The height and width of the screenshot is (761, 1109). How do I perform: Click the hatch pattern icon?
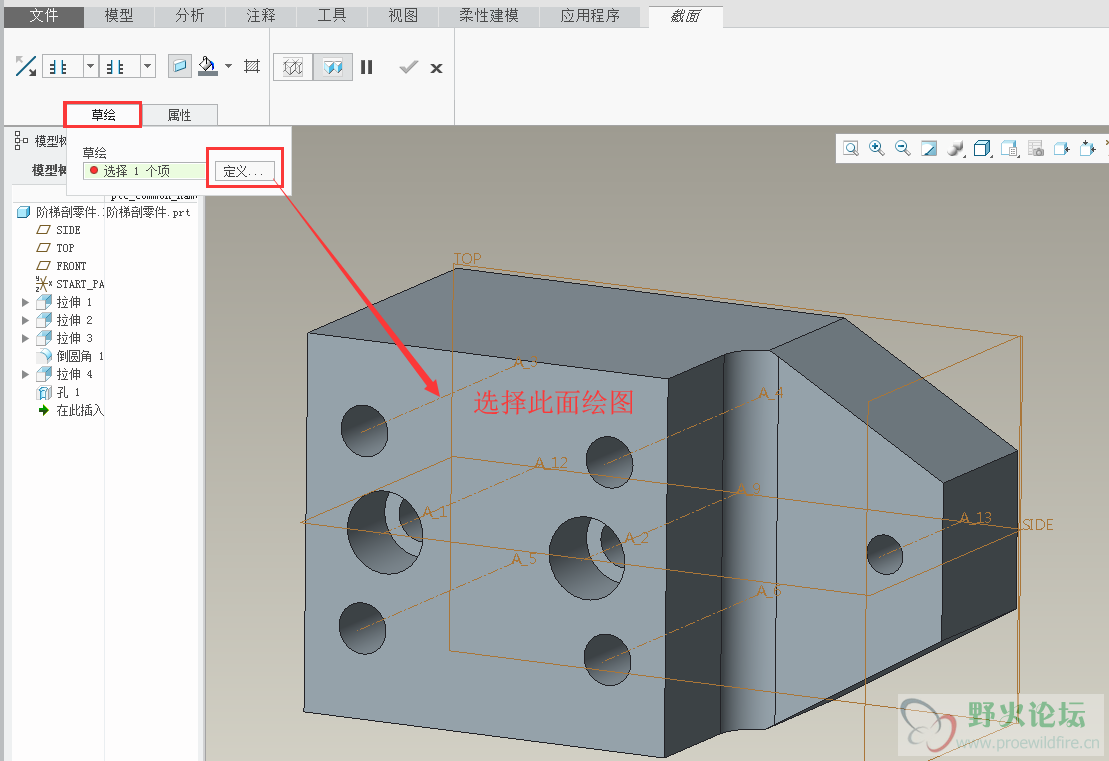[252, 66]
